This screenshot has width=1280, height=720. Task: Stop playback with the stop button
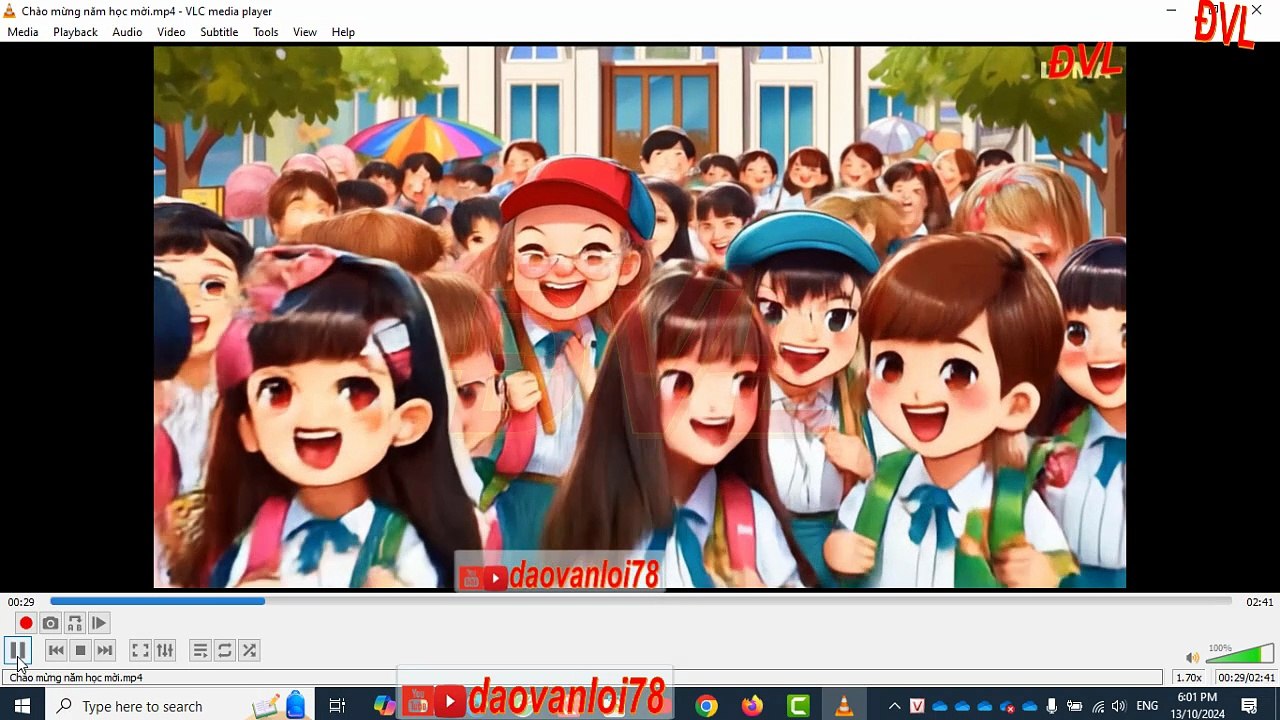(80, 650)
